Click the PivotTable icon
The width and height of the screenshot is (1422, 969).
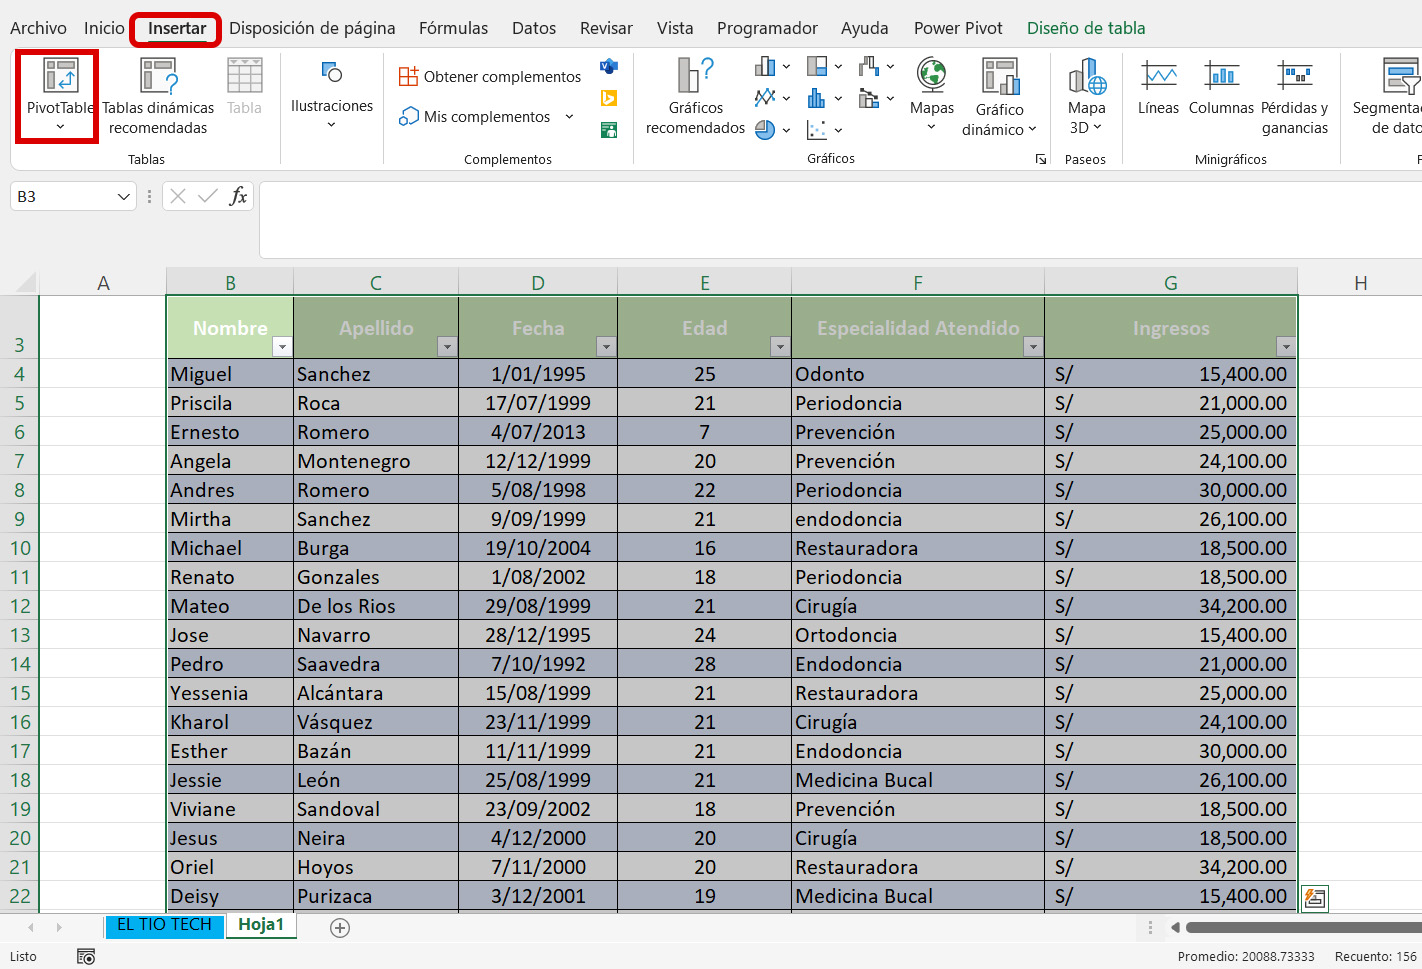(x=60, y=77)
